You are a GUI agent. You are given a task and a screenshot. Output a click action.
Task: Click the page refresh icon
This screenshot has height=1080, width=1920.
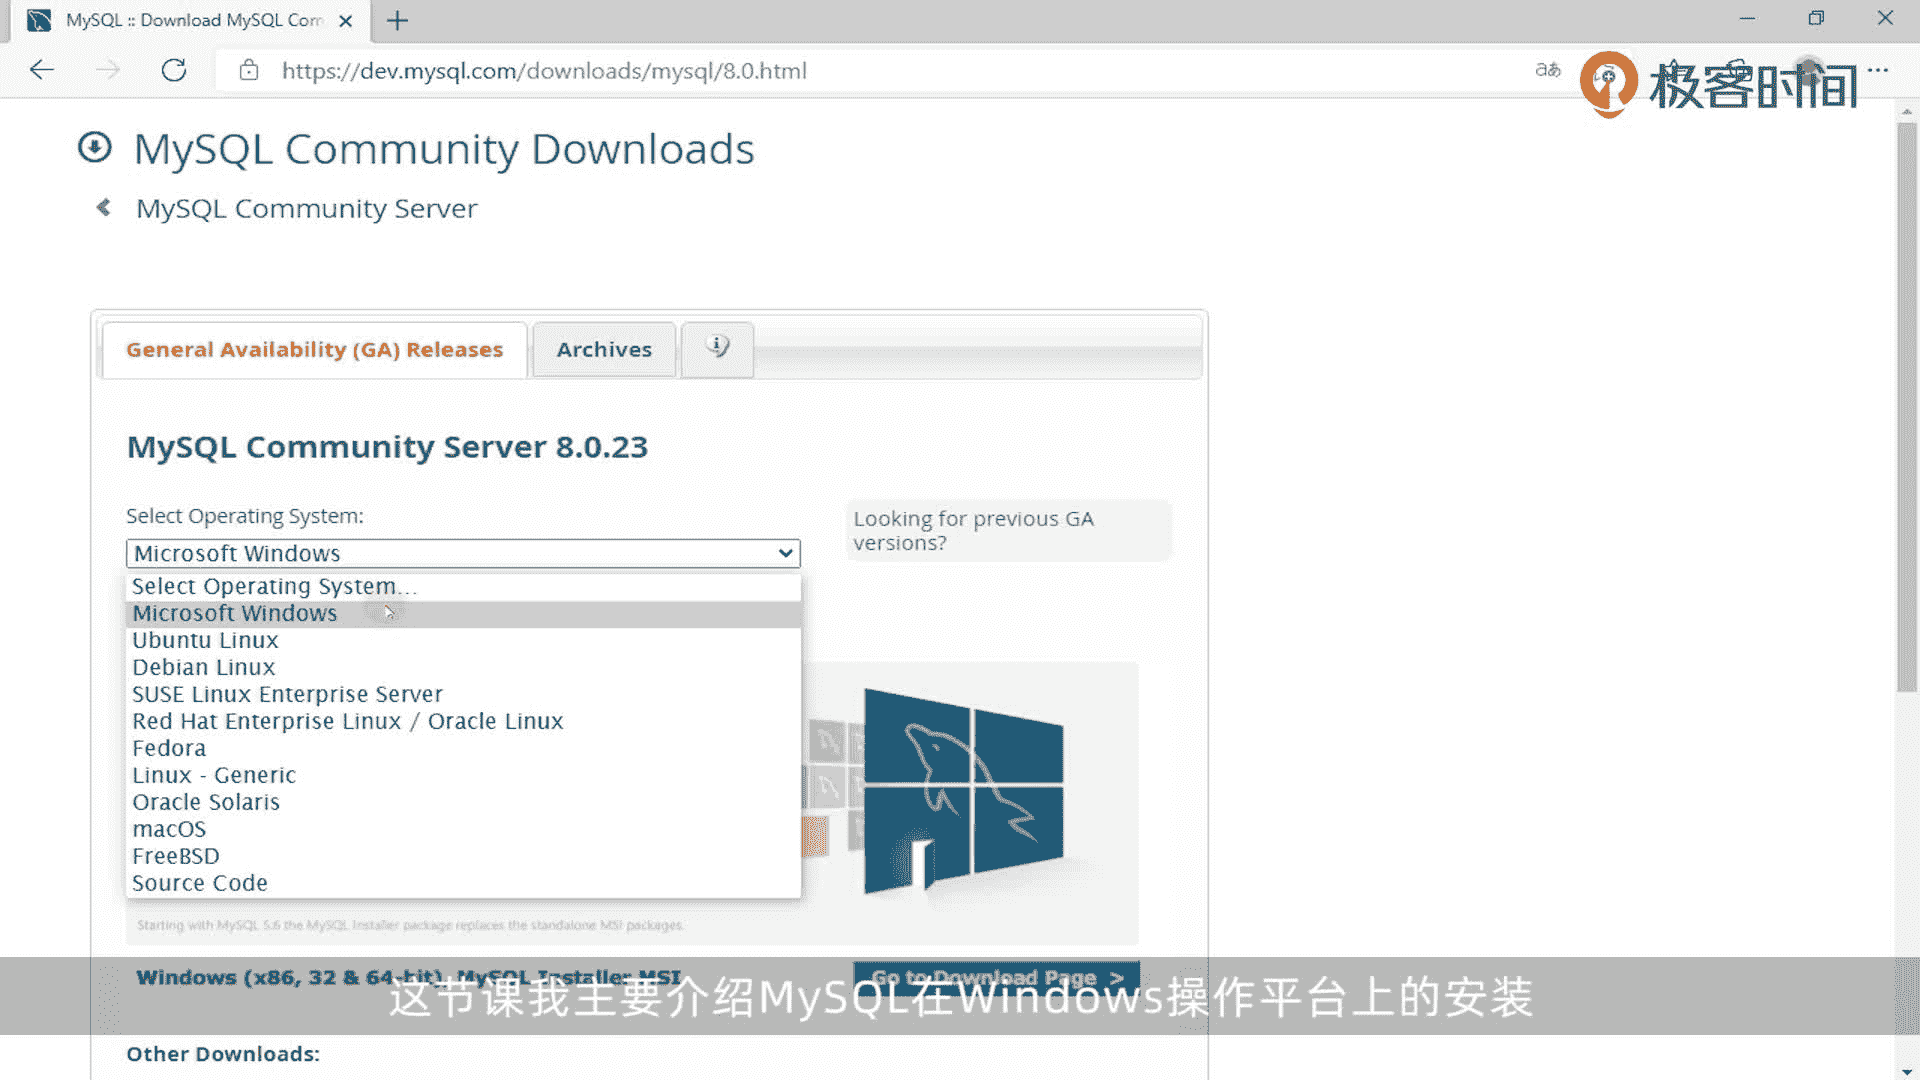(x=174, y=70)
